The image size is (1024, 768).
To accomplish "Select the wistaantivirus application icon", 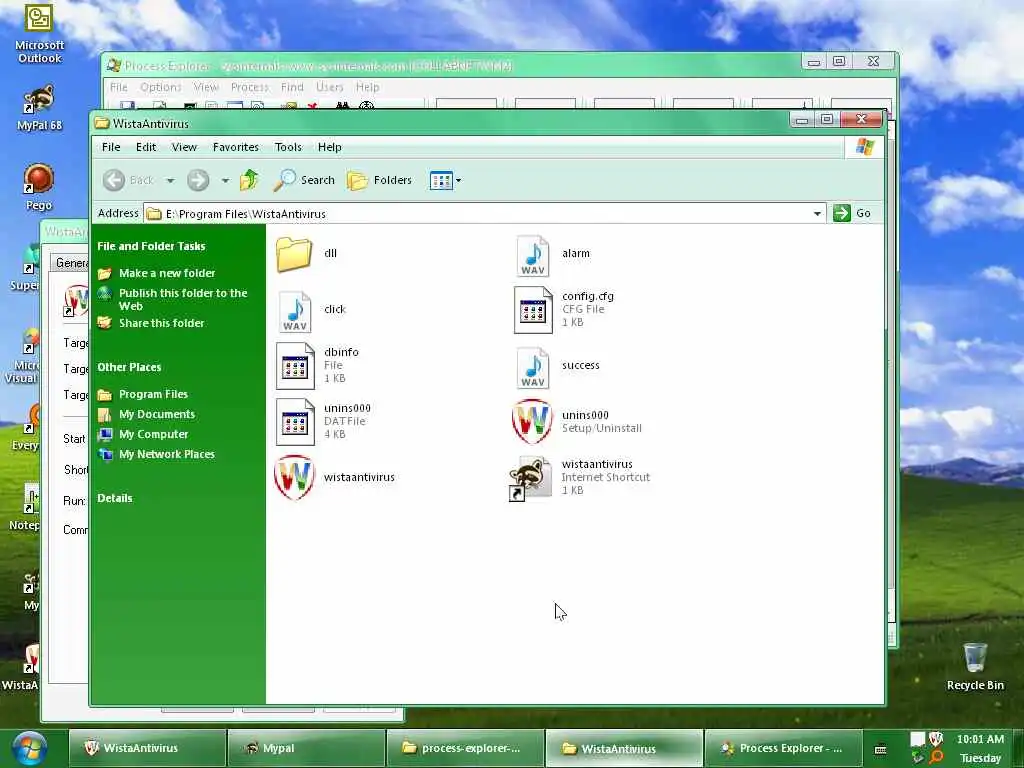I will click(295, 477).
